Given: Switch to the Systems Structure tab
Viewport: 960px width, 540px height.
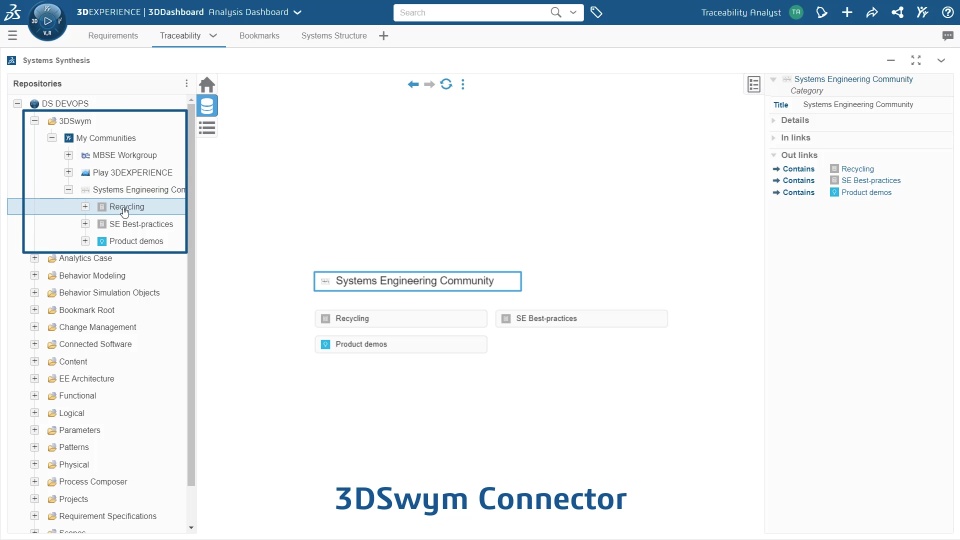Looking at the screenshot, I should (x=334, y=36).
